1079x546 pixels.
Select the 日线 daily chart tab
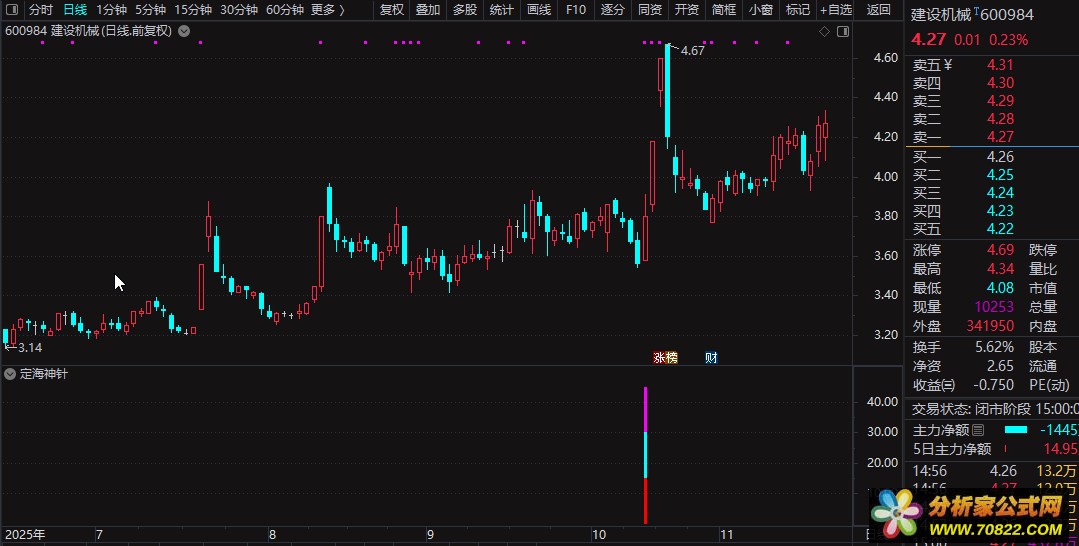coord(75,10)
